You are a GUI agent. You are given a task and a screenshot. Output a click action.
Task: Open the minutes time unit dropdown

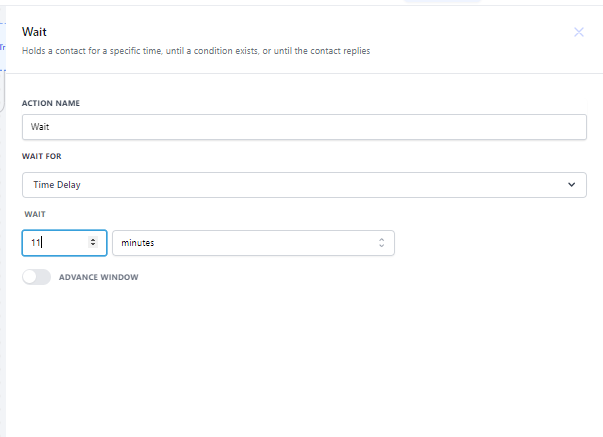(253, 243)
